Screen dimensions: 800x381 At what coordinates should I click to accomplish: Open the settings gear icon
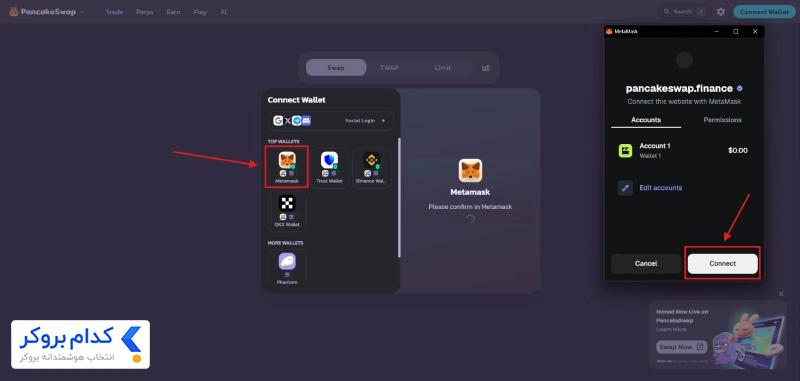(720, 12)
